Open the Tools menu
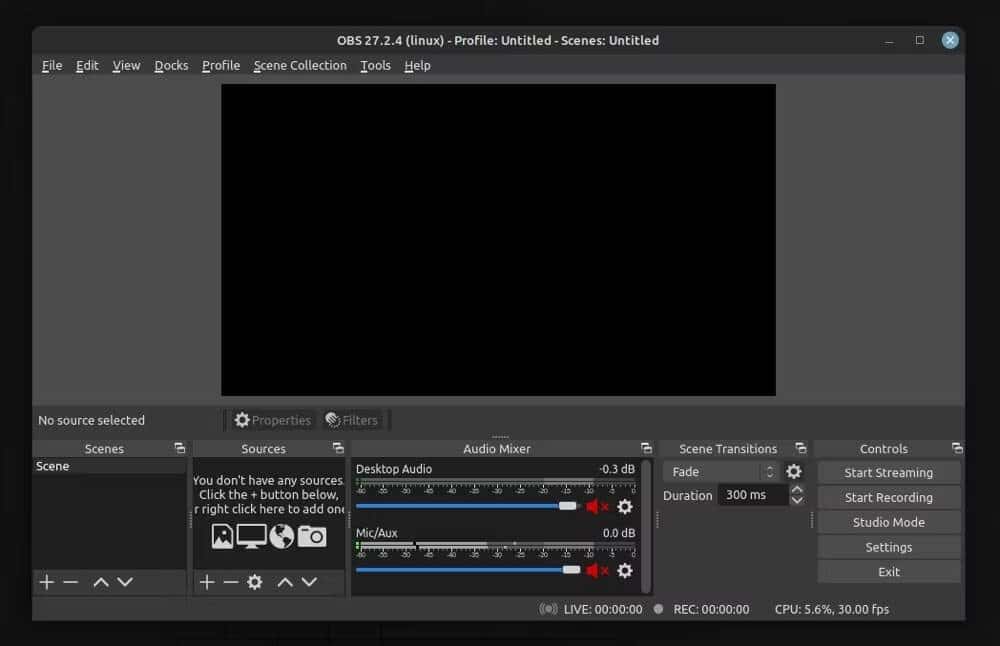 tap(375, 65)
